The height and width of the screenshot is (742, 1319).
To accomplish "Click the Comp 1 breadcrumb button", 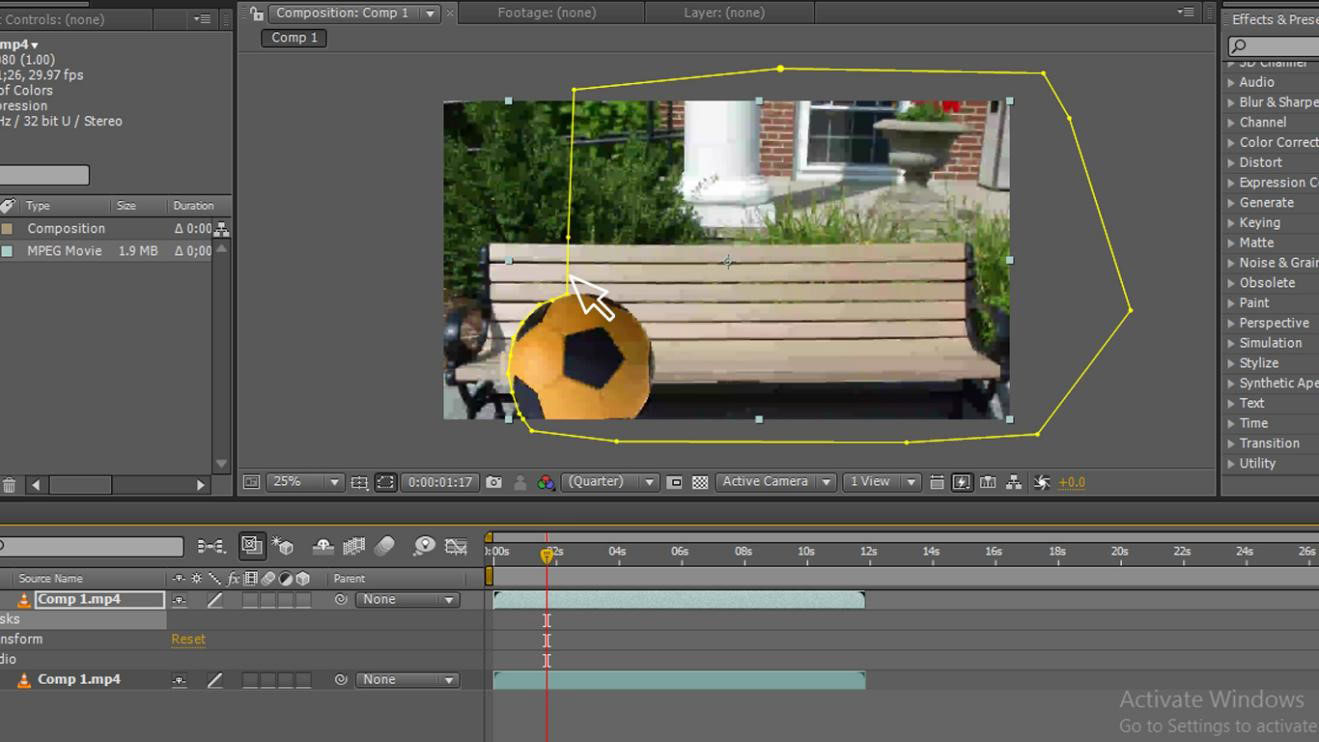I will click(294, 38).
